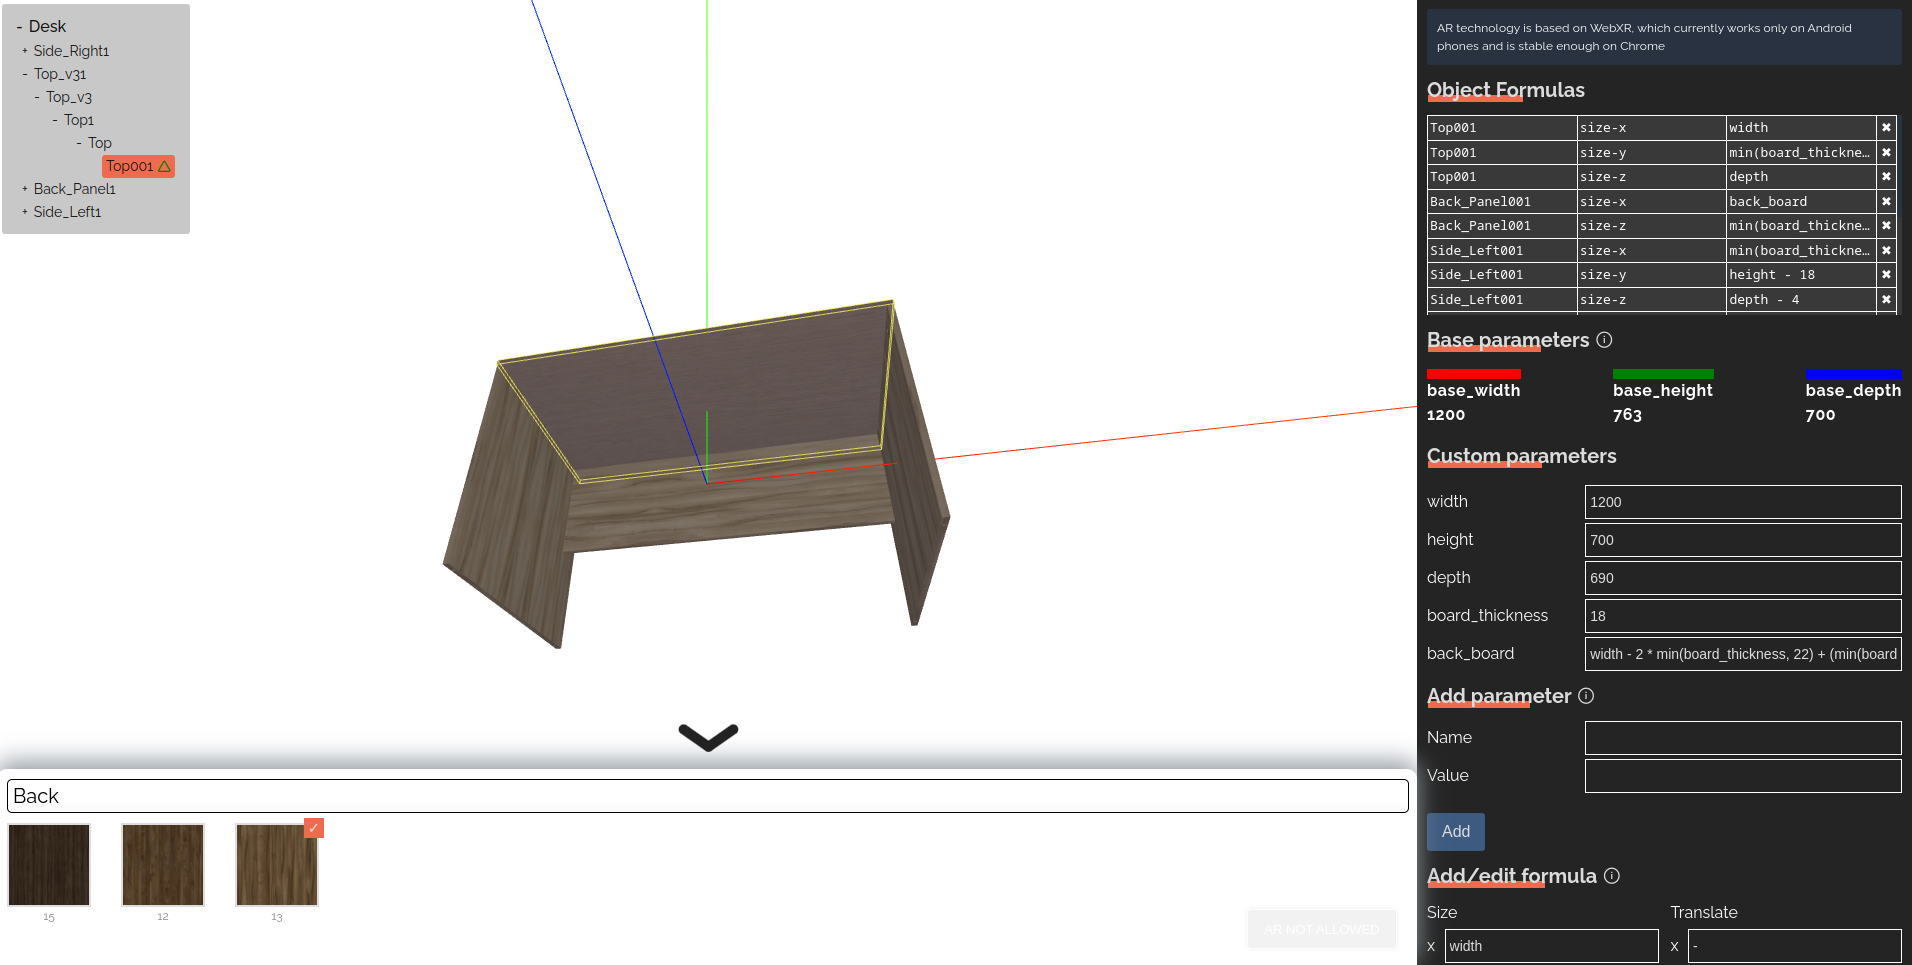This screenshot has width=1912, height=965.
Task: Pick wood texture swatch 12
Action: tap(163, 865)
